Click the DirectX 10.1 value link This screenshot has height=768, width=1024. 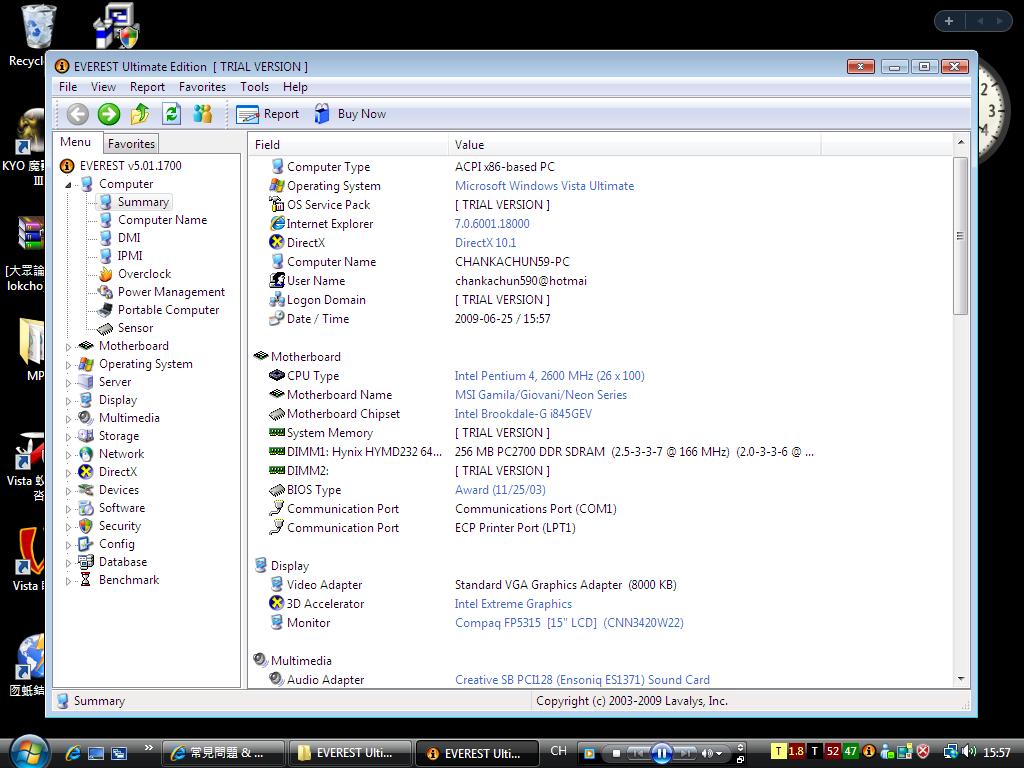(x=485, y=243)
